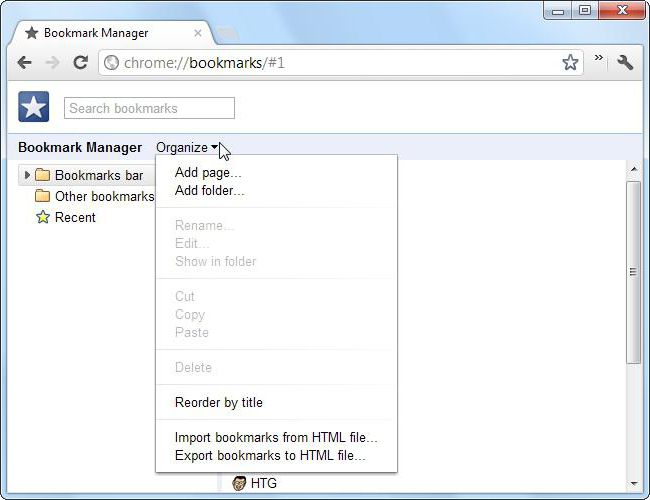Show hidden extensions via double chevron
This screenshot has width=650, height=500.
(598, 58)
